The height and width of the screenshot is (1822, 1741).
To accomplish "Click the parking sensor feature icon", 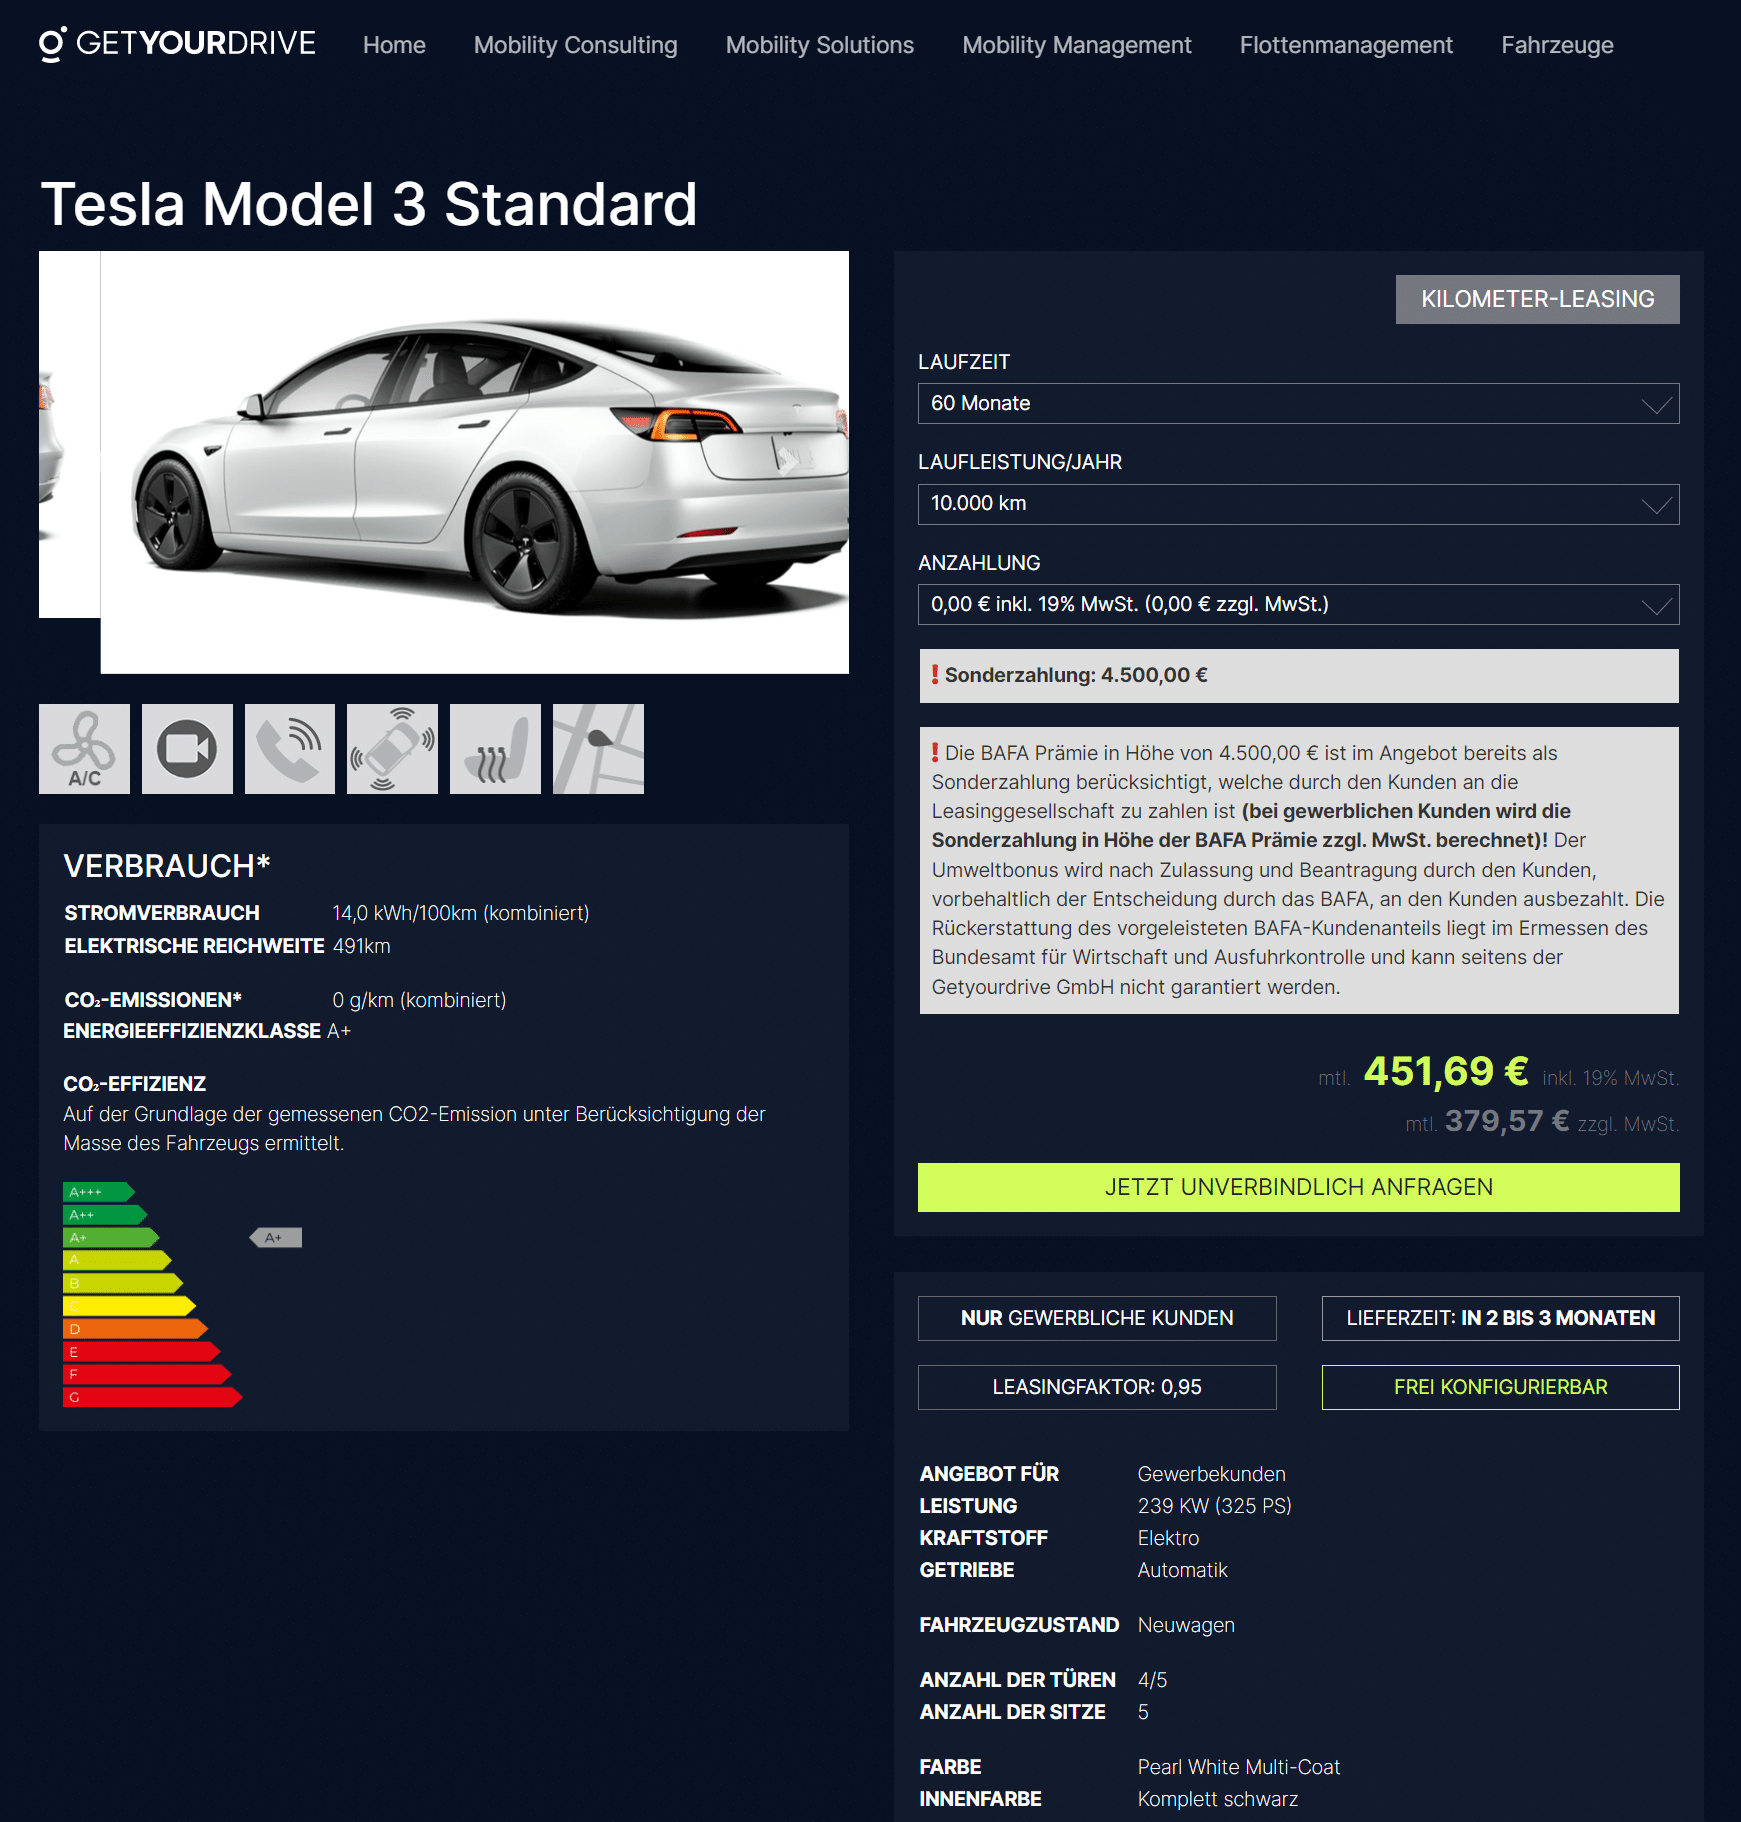I will tap(392, 749).
